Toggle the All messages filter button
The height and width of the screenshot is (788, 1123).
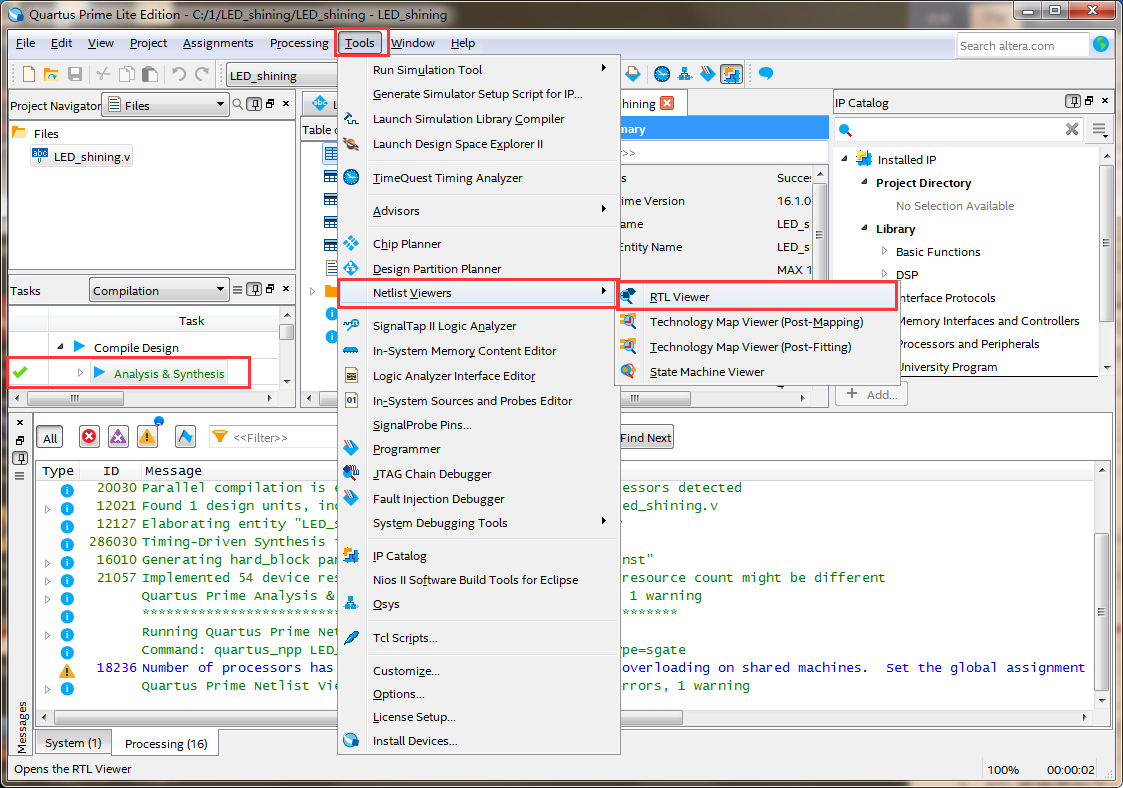tap(50, 438)
